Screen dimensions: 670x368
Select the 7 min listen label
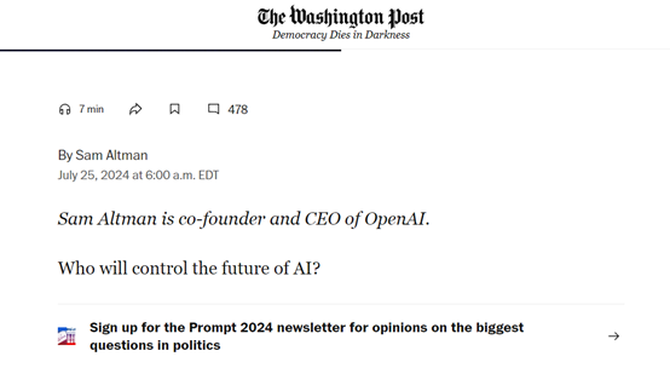[91, 109]
